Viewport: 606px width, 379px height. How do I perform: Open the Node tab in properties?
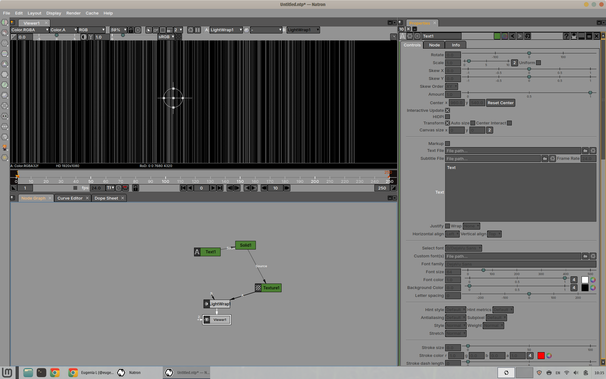[x=434, y=45]
